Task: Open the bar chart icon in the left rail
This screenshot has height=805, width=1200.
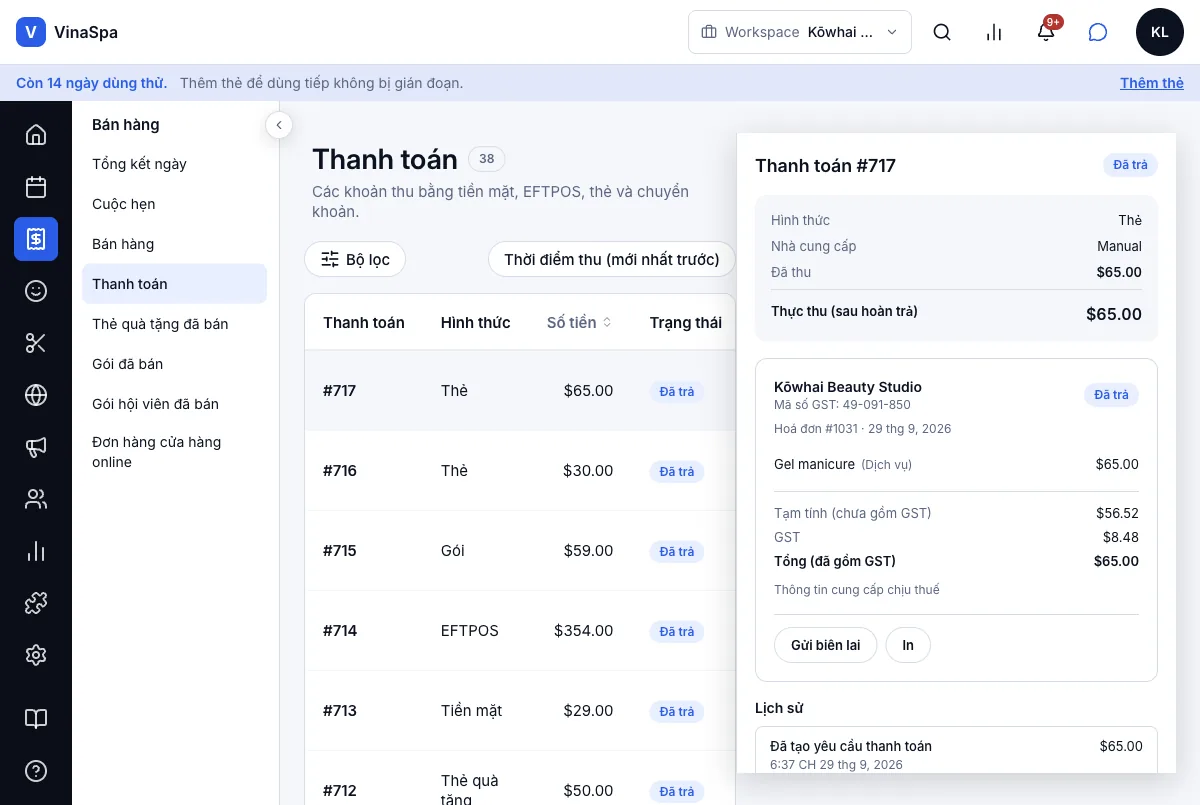Action: point(36,551)
